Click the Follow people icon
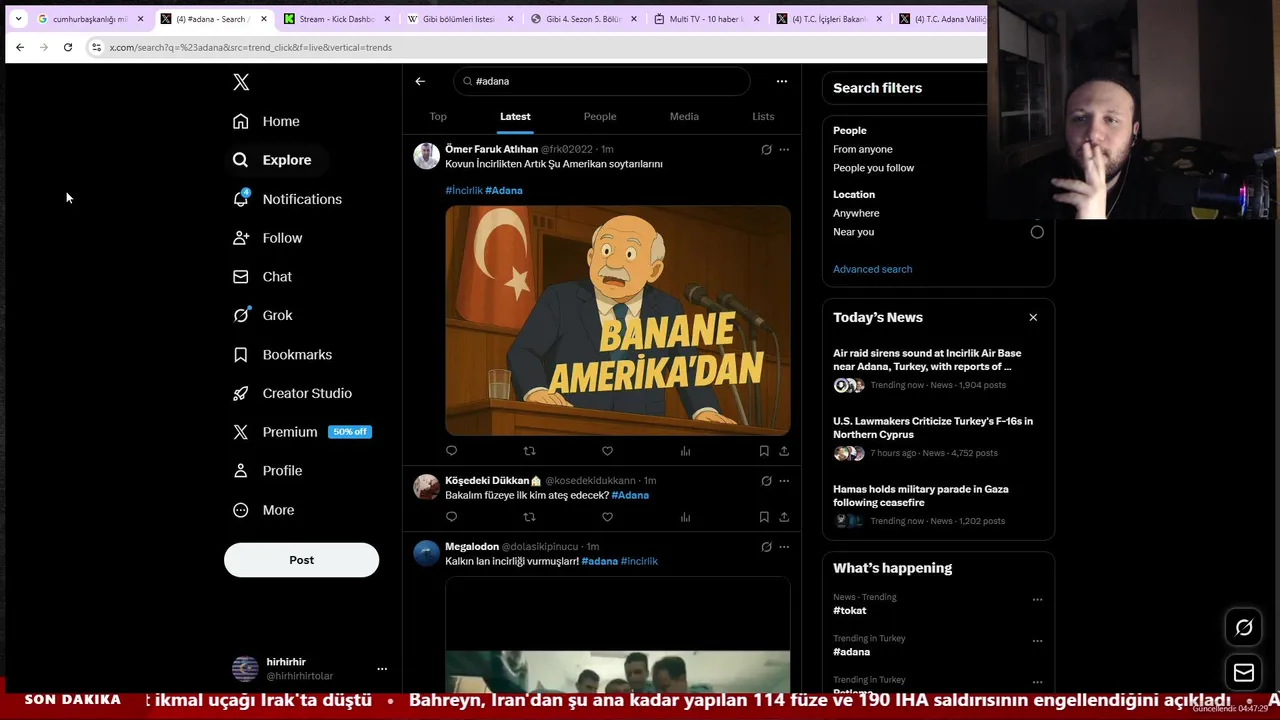The height and width of the screenshot is (720, 1280). [241, 238]
